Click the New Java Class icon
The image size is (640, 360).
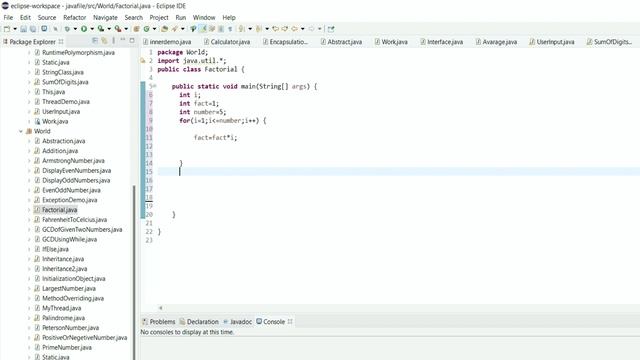point(147,29)
